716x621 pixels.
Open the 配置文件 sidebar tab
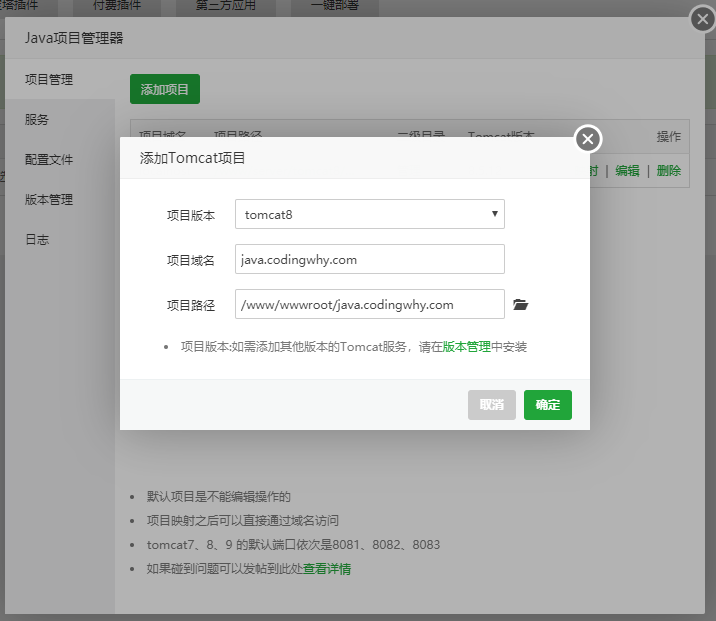(49, 159)
